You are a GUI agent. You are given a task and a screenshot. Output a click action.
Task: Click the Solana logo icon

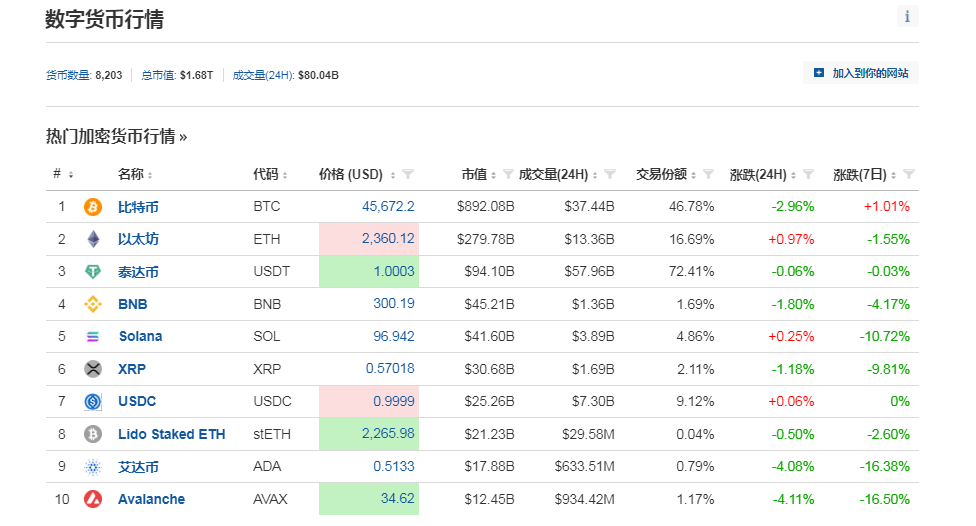(x=93, y=337)
